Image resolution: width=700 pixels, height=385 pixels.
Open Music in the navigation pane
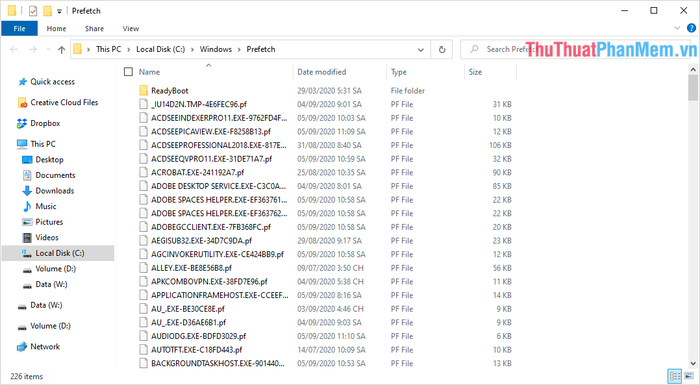pos(39,206)
